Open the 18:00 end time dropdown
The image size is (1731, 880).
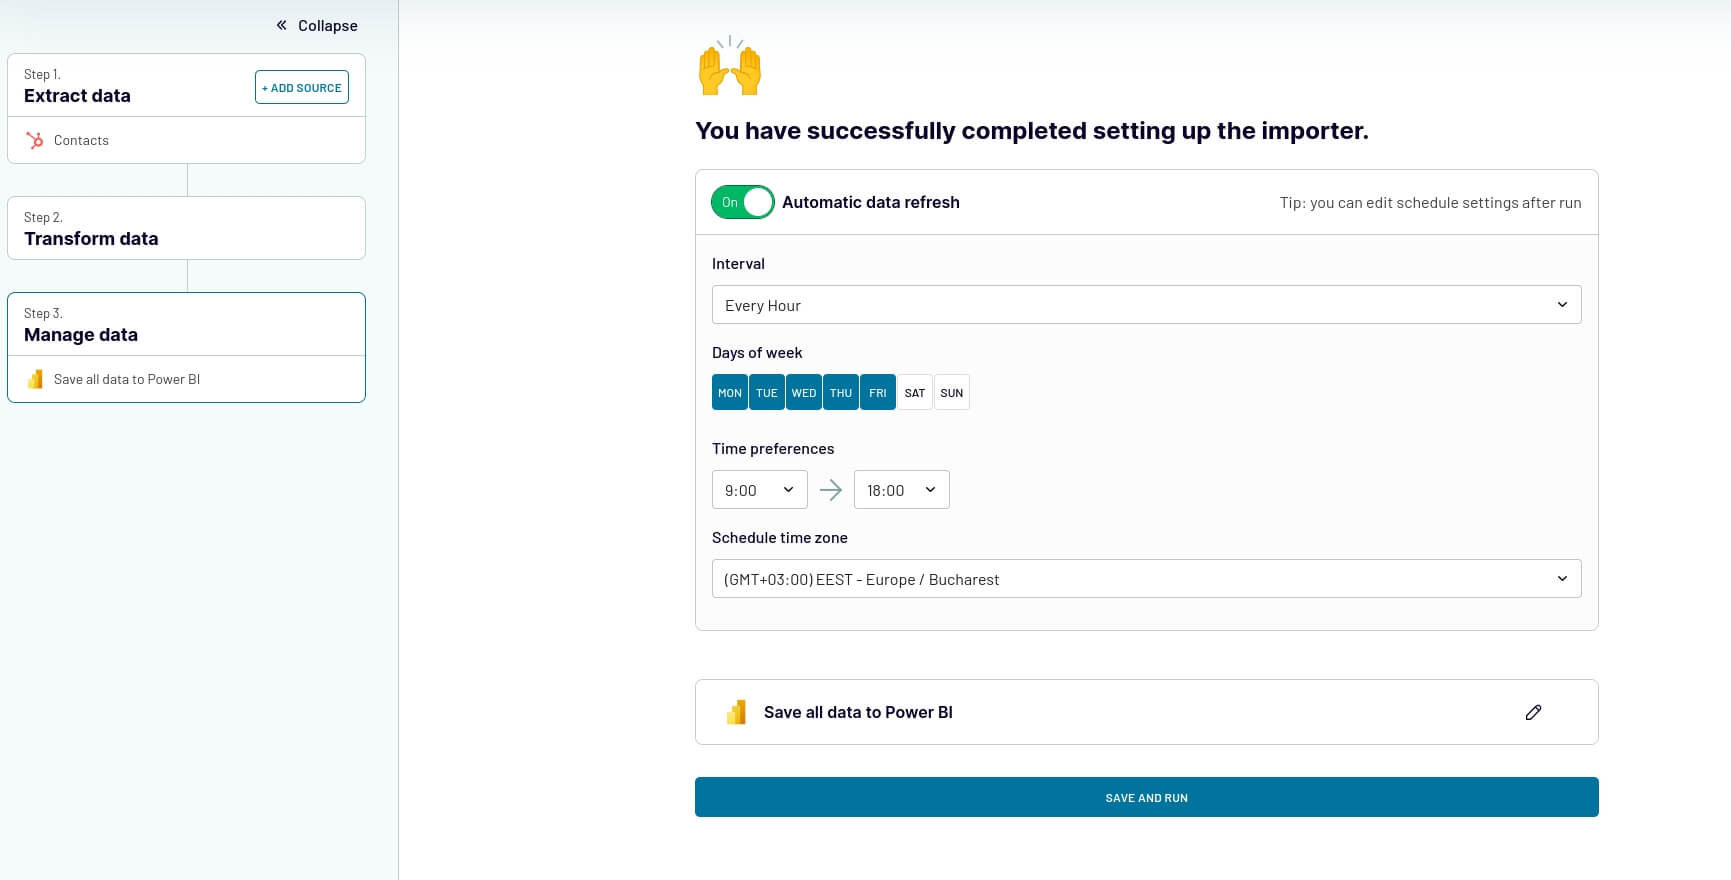(x=901, y=489)
